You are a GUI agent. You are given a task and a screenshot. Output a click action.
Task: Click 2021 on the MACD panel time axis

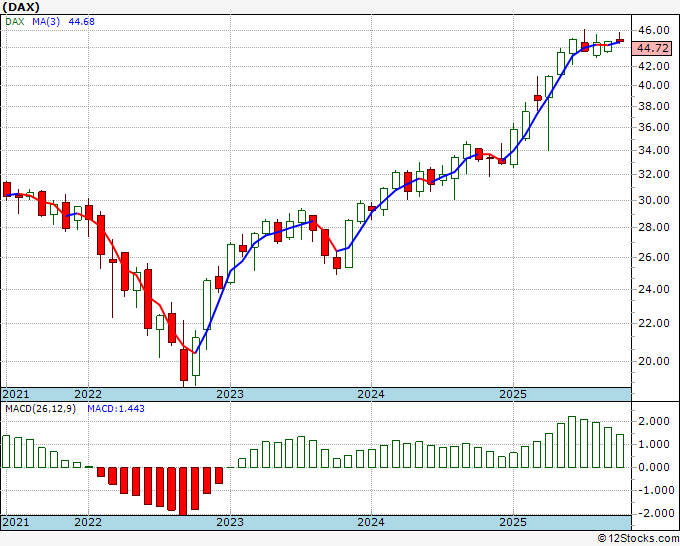tap(16, 522)
